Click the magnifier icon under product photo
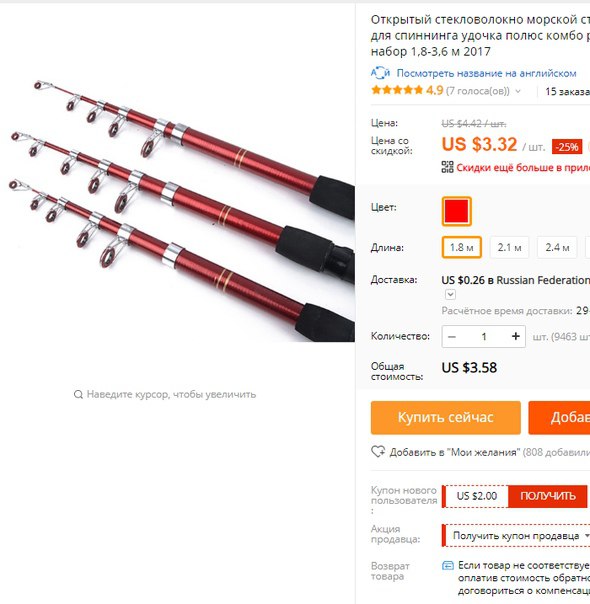The width and height of the screenshot is (590, 604). coord(78,394)
